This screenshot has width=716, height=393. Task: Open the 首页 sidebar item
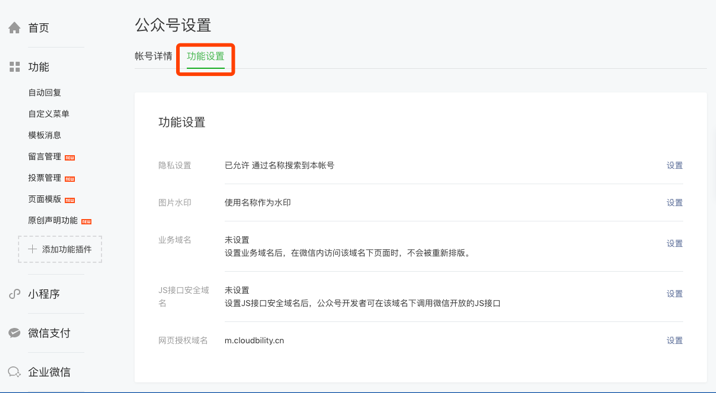click(x=38, y=28)
